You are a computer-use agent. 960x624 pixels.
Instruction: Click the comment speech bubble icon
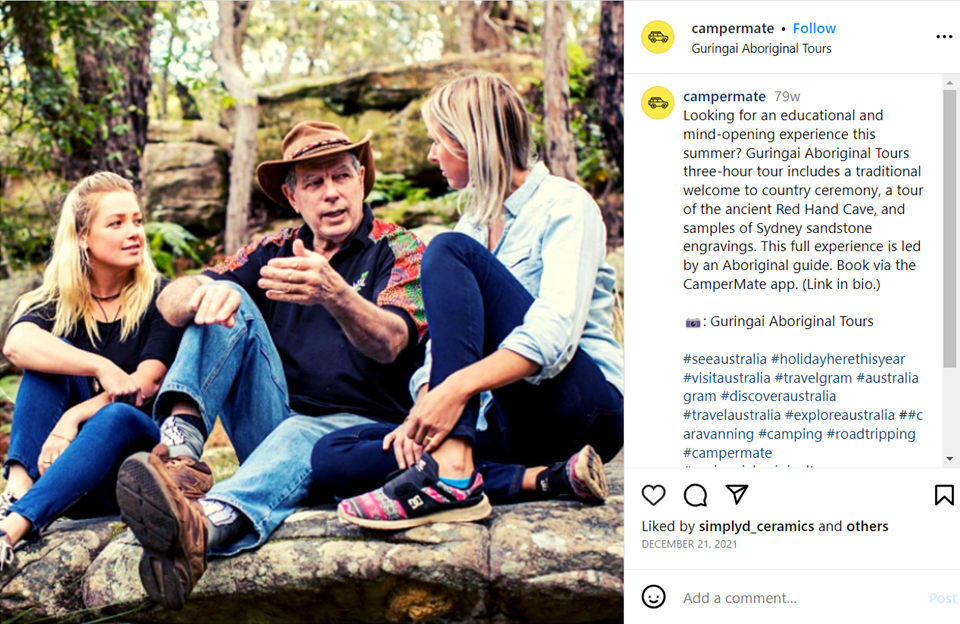(x=695, y=495)
